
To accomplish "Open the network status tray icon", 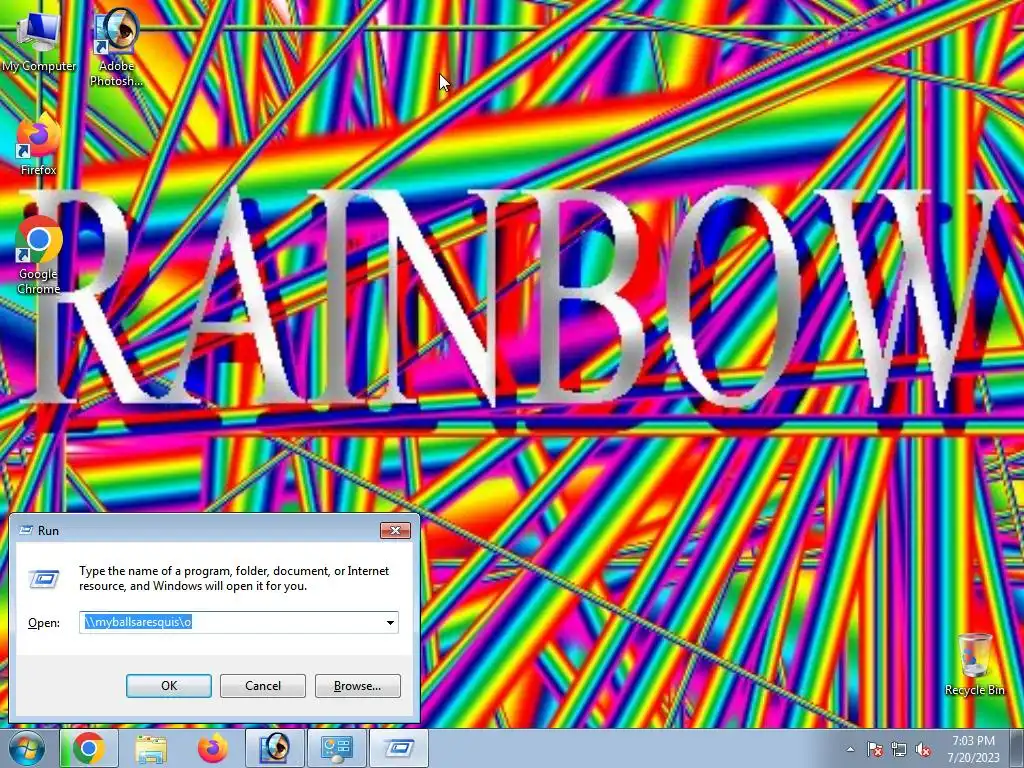I will coord(899,749).
